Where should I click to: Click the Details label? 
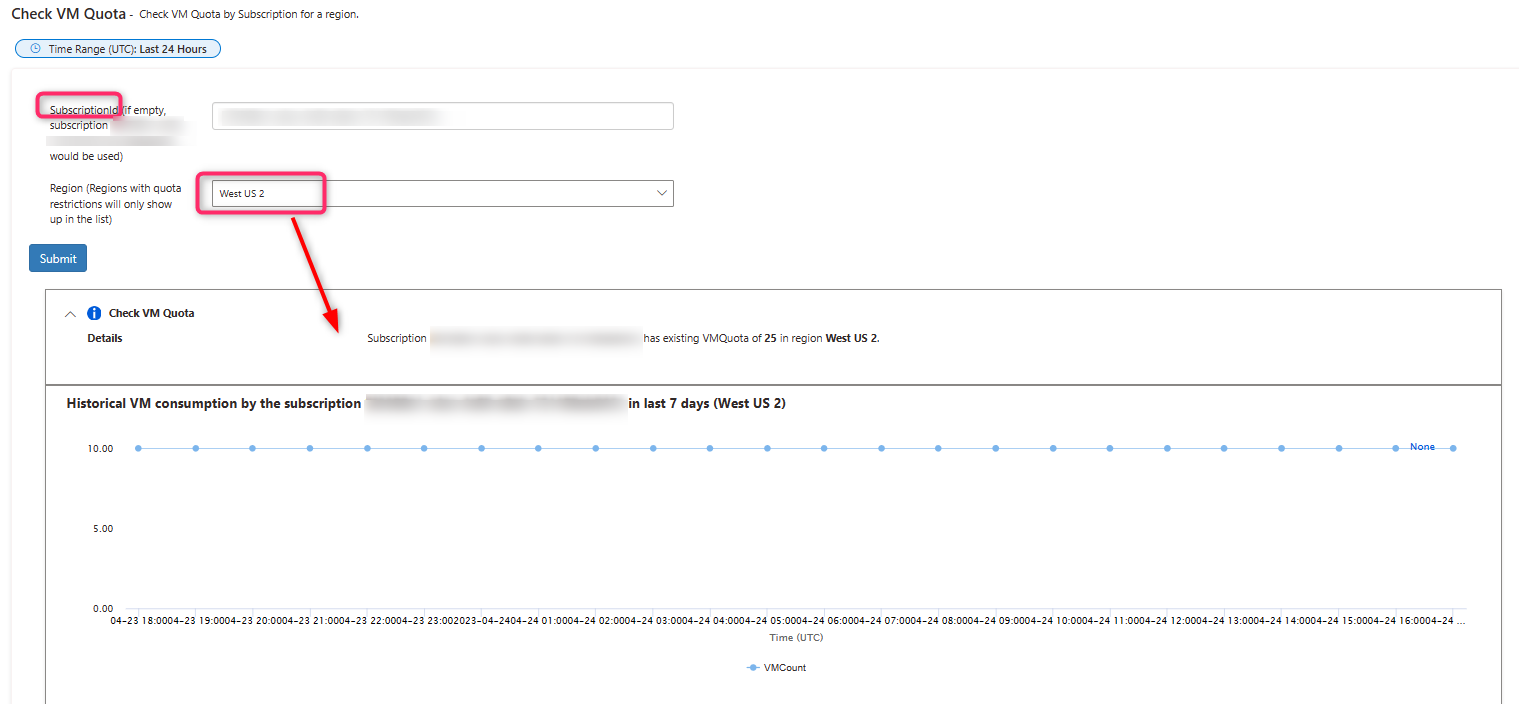point(105,338)
